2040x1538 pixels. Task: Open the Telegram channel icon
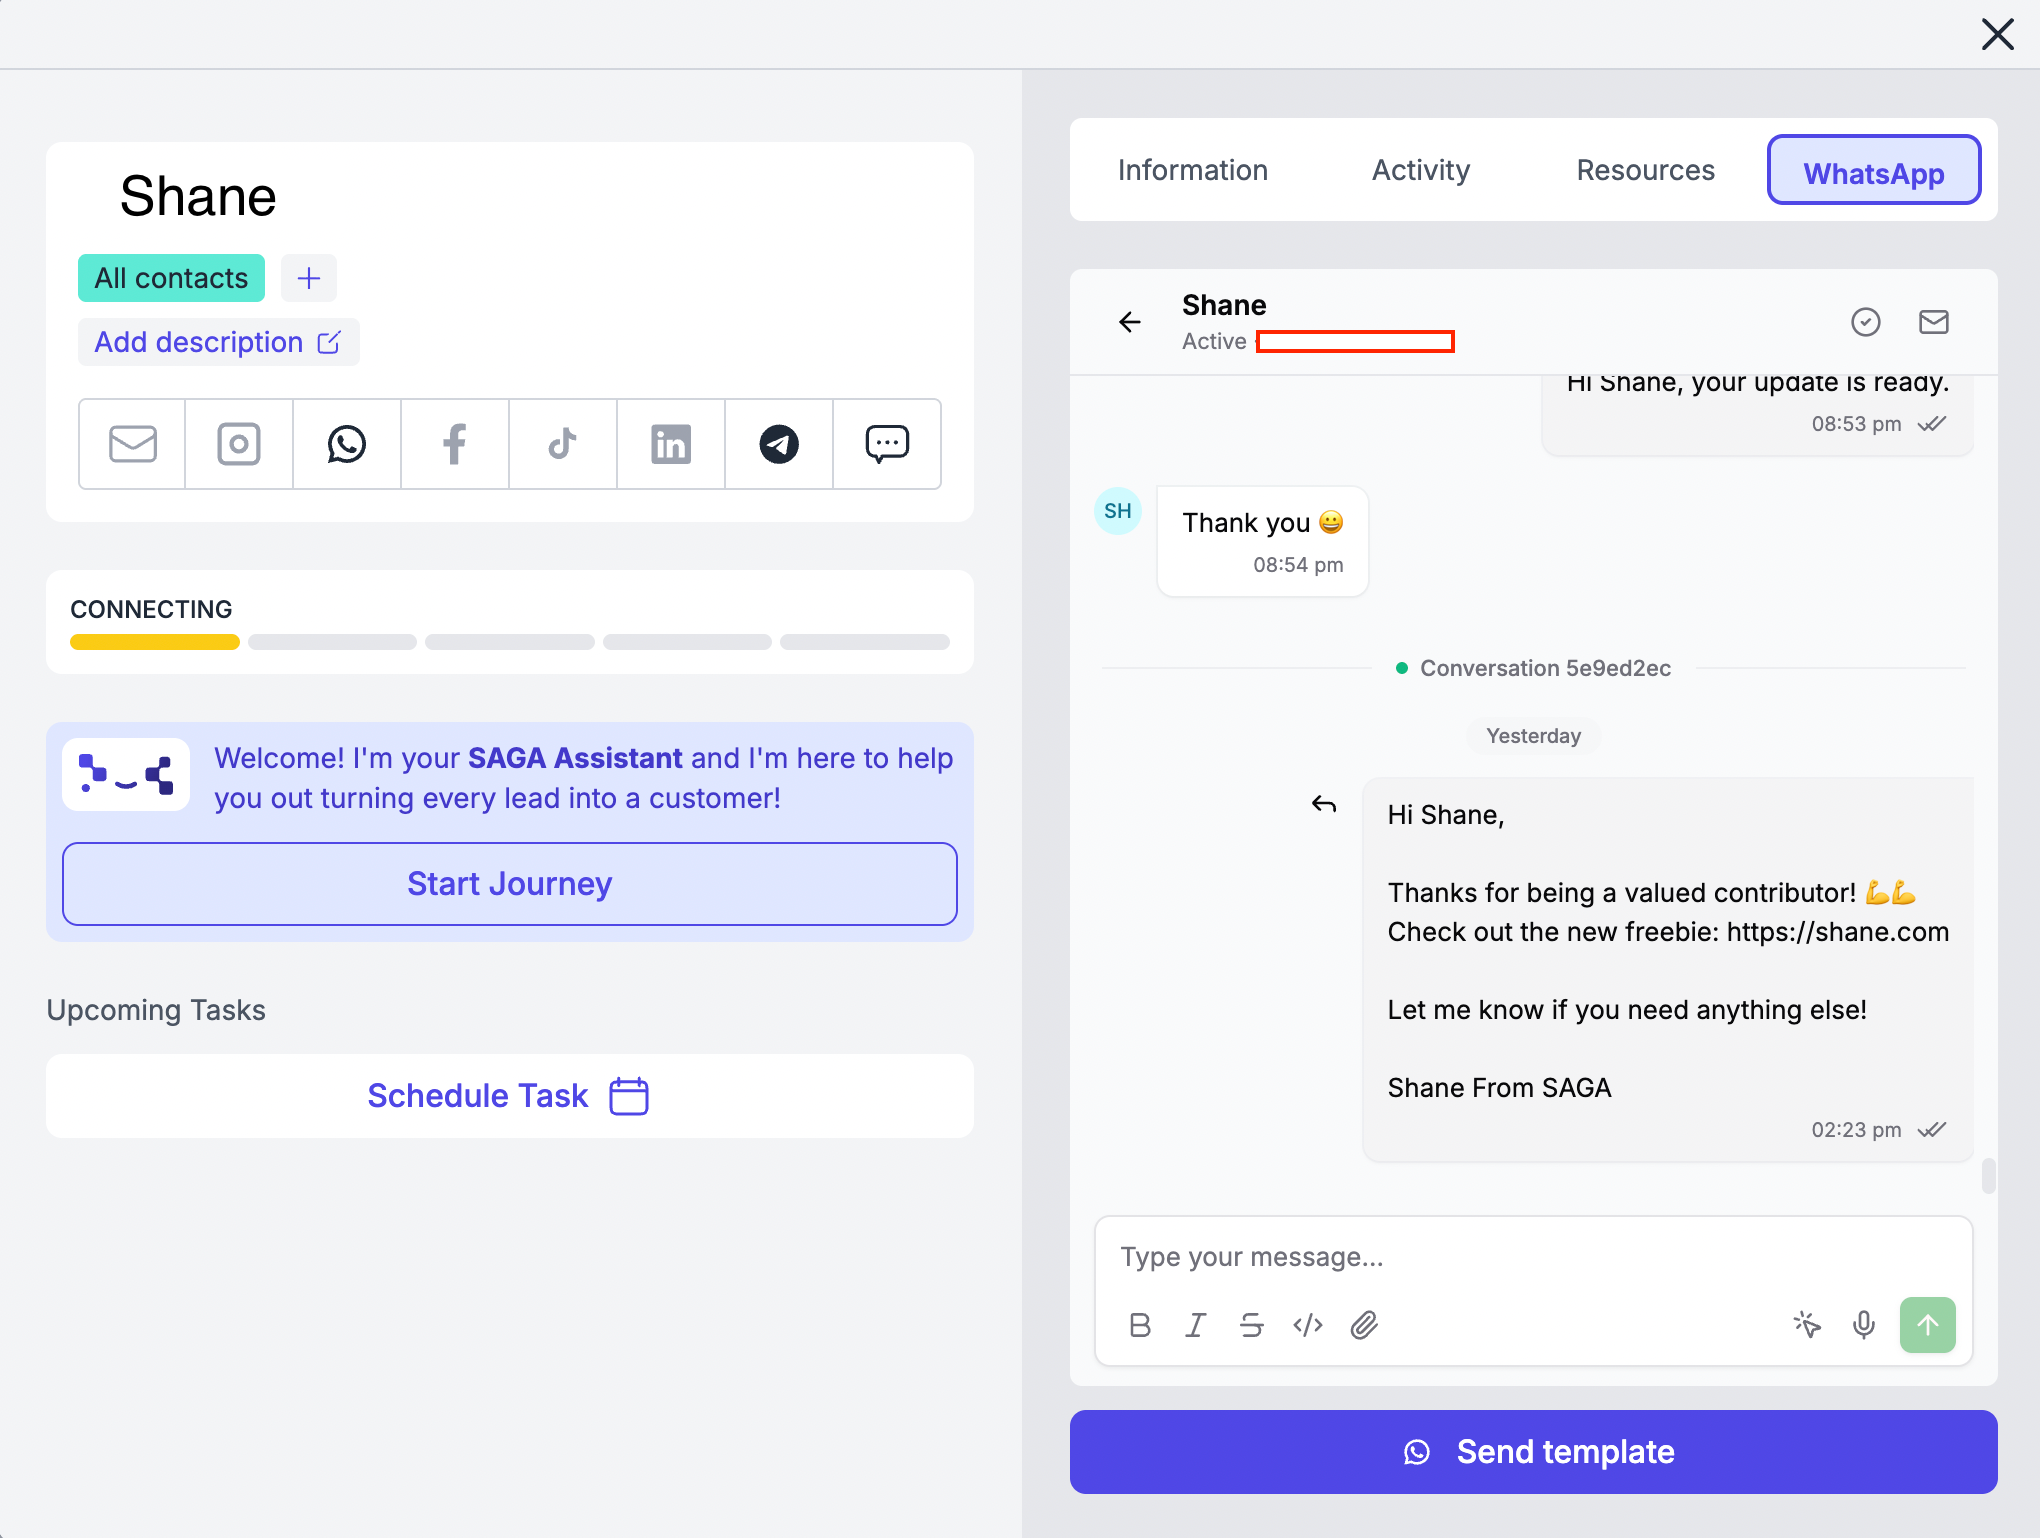click(x=779, y=444)
